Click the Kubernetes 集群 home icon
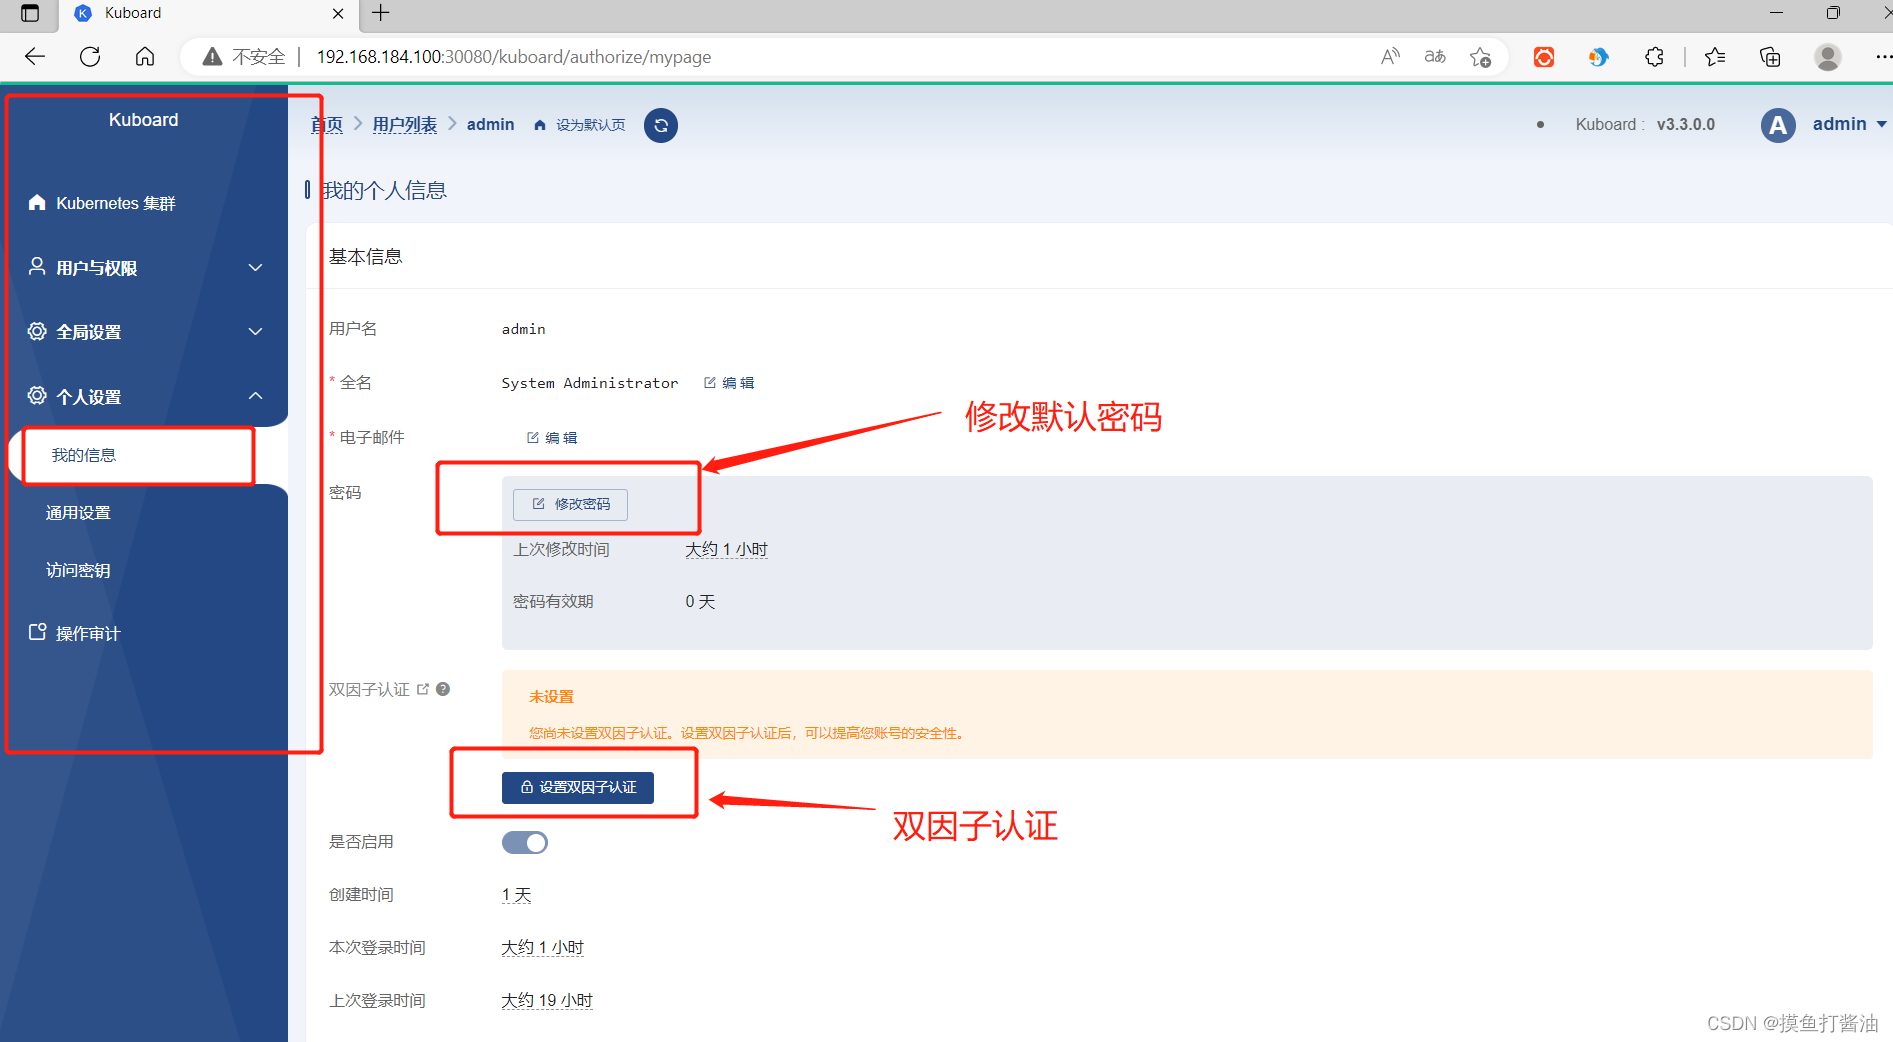This screenshot has width=1893, height=1042. pos(37,202)
